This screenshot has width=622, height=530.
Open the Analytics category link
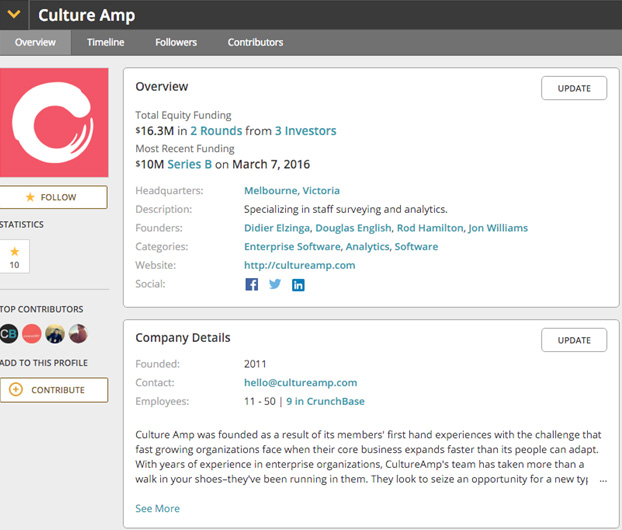(368, 247)
